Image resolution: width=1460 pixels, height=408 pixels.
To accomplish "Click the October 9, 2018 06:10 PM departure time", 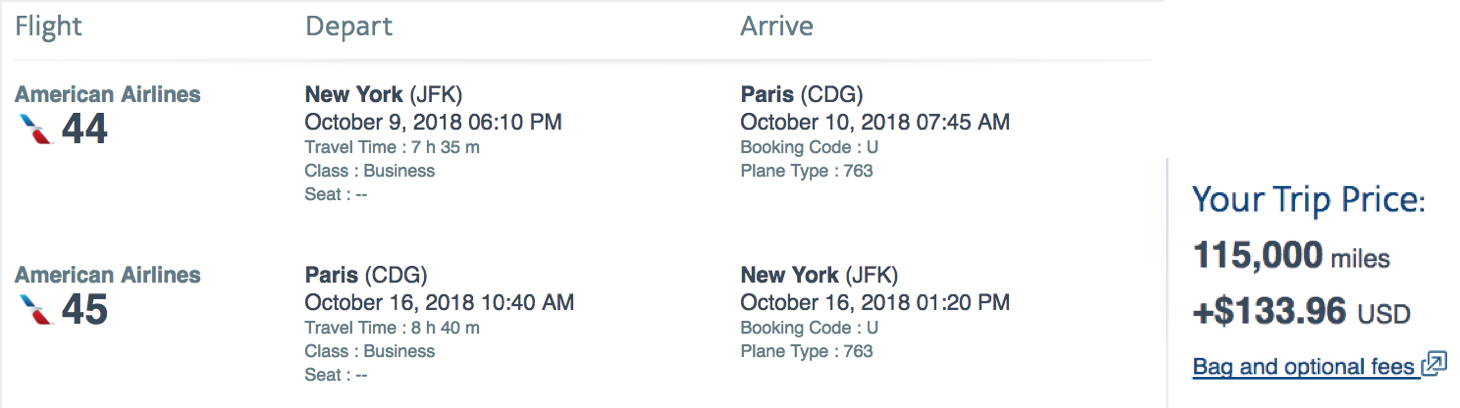I will tap(433, 122).
